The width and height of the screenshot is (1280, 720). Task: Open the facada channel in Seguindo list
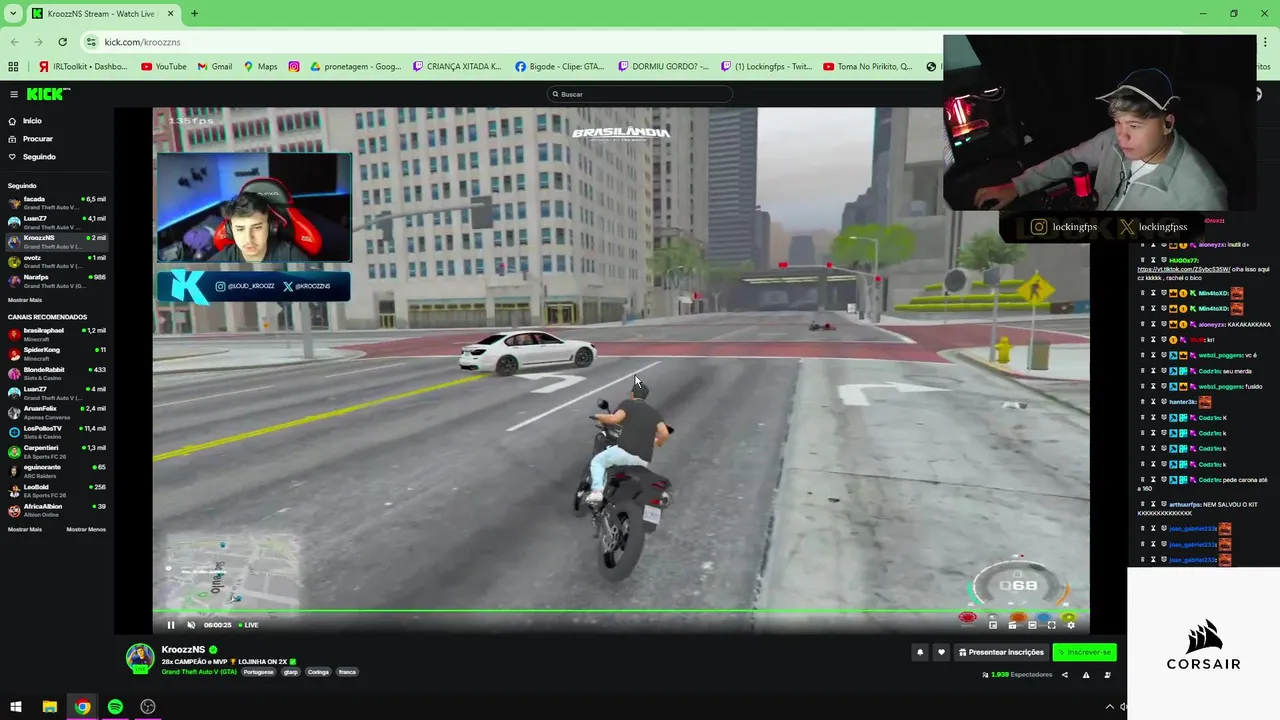coord(57,202)
